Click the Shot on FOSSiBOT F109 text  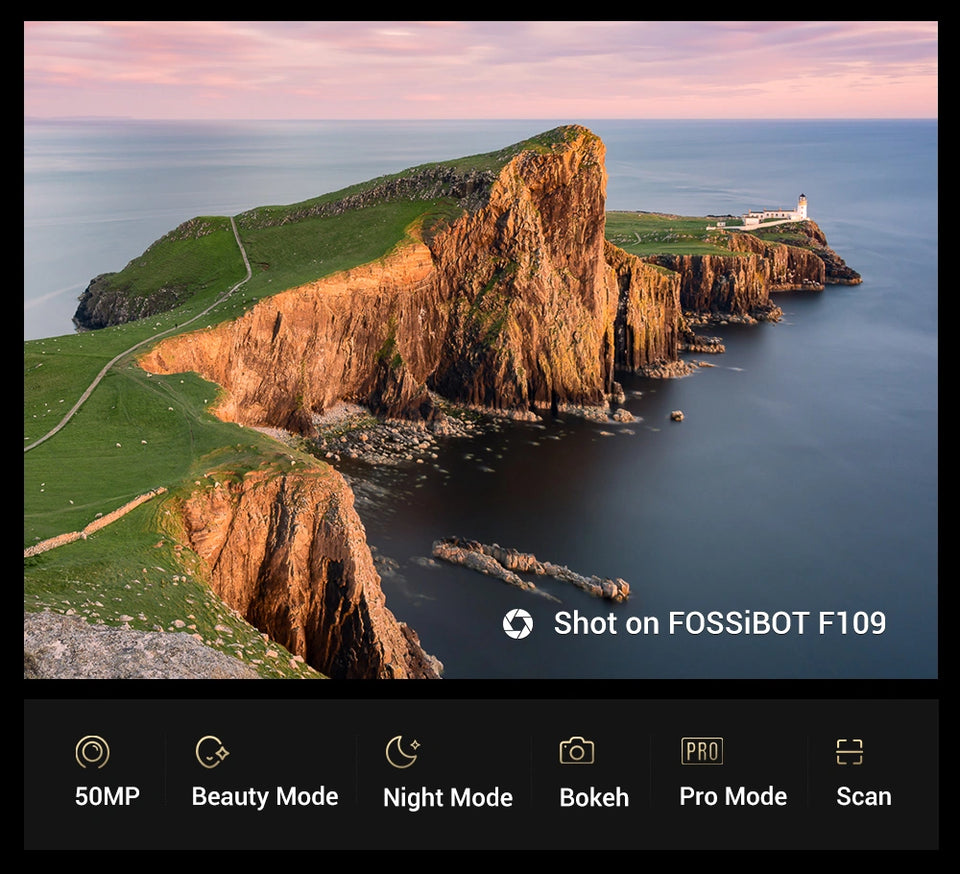(x=719, y=624)
